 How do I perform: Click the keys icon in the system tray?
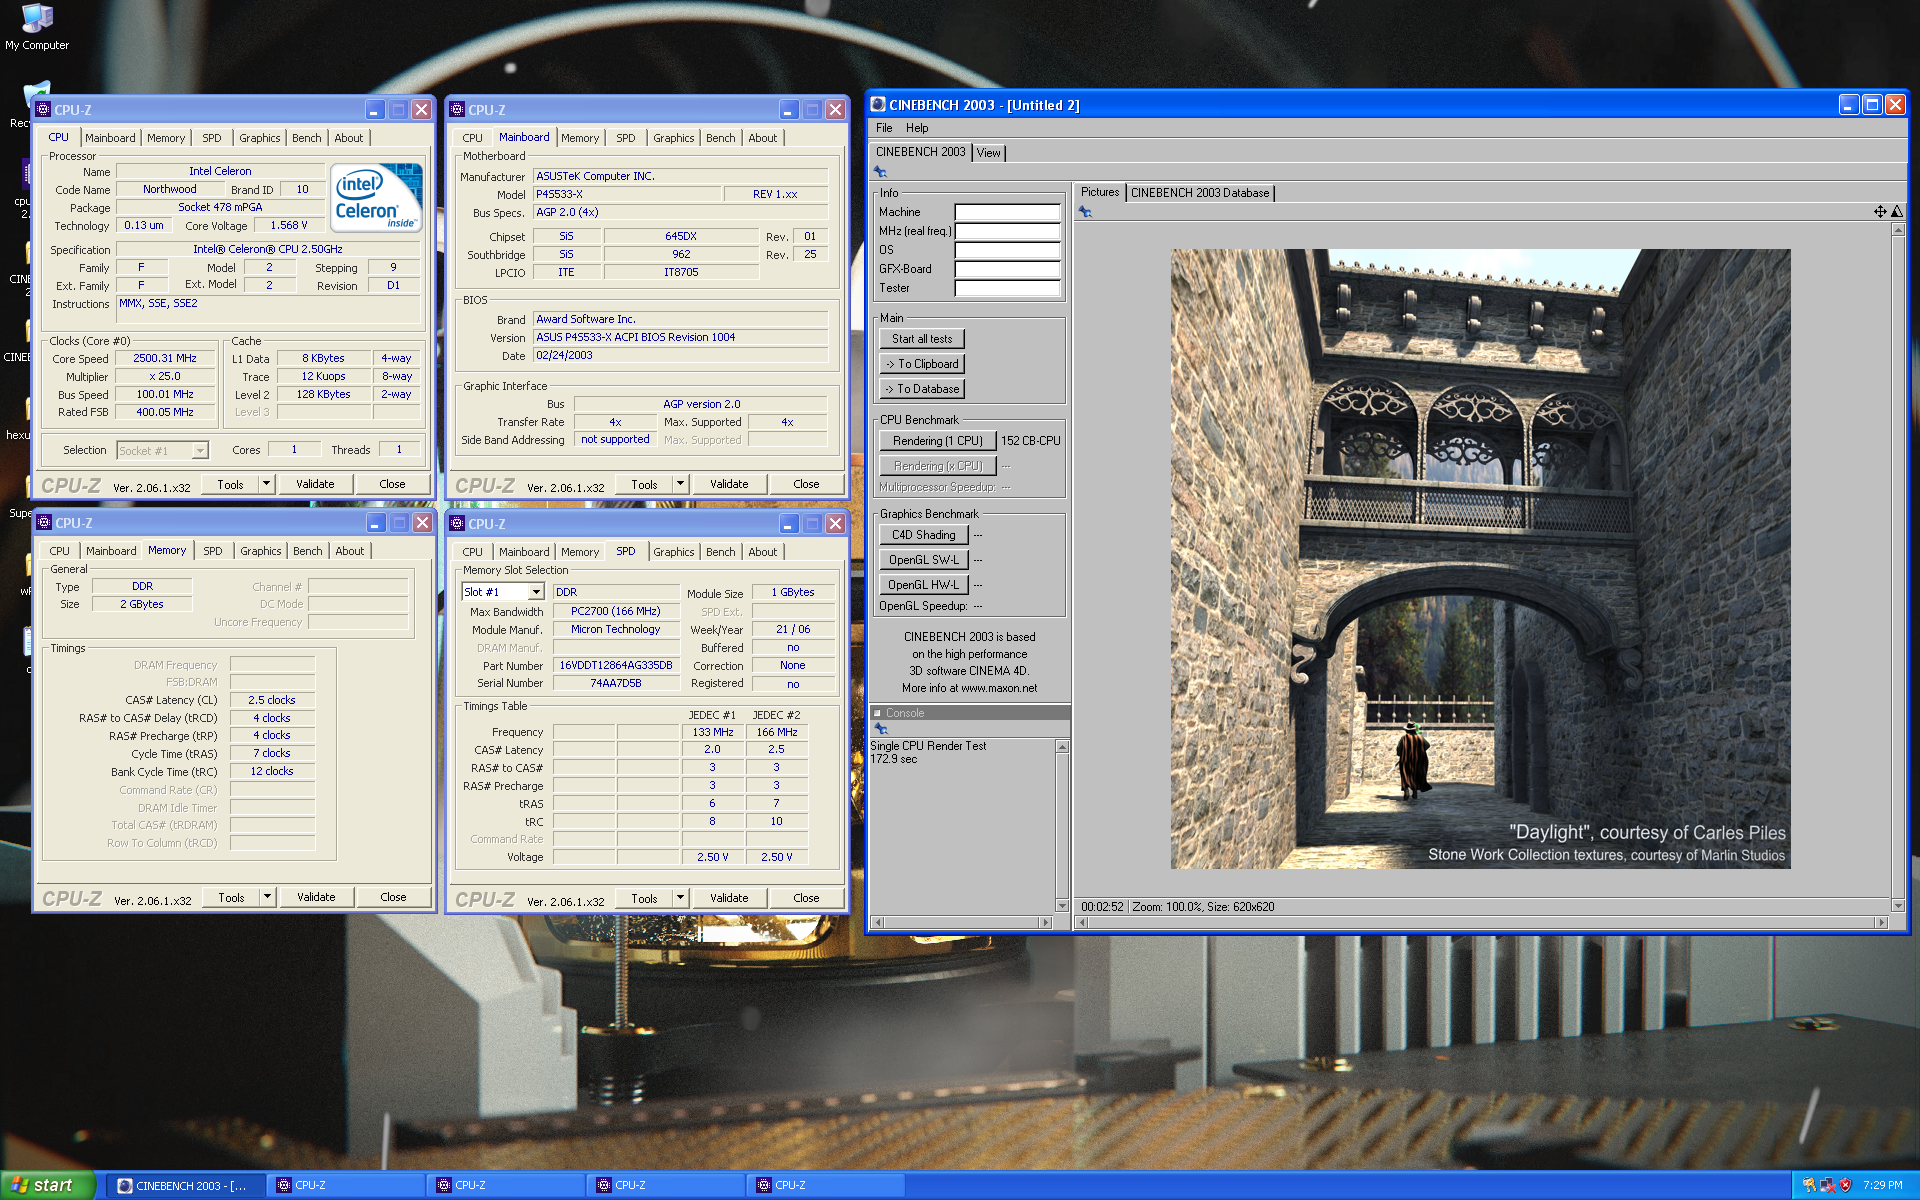[1808, 1185]
